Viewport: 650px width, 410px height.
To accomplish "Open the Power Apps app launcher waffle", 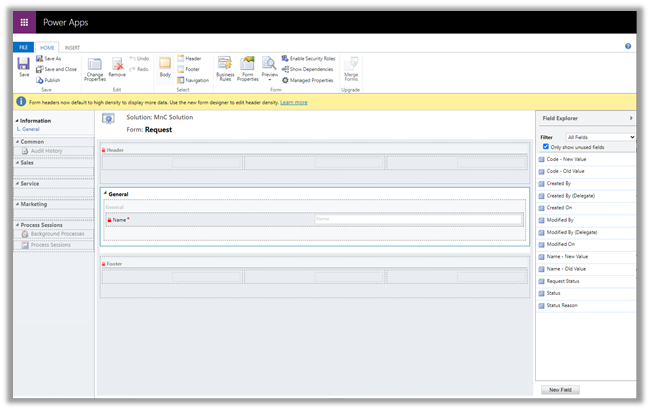I will click(24, 21).
